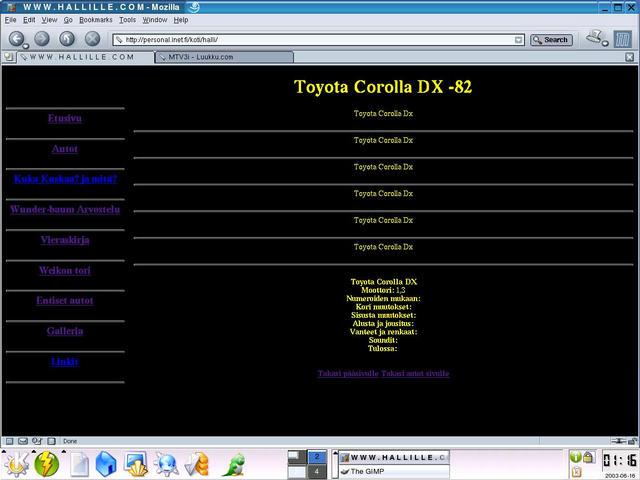Open the Weikon tori link
Screen dimensions: 640x480
point(65,270)
